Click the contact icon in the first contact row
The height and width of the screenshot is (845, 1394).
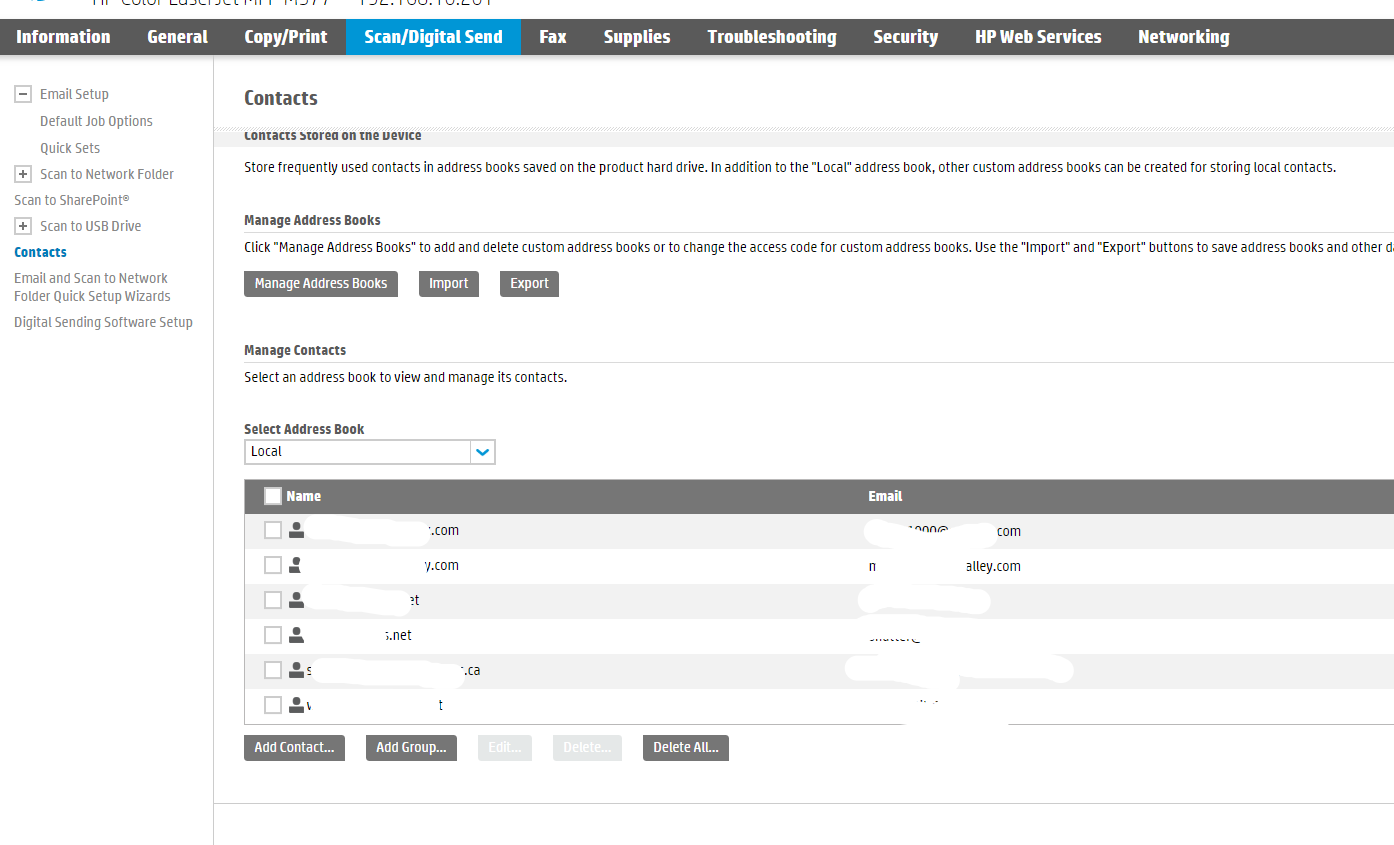(296, 530)
